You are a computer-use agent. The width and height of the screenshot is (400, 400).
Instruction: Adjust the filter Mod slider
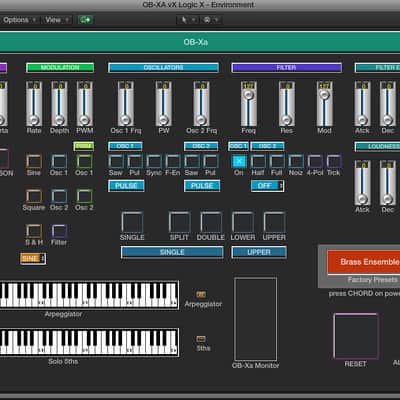click(324, 104)
